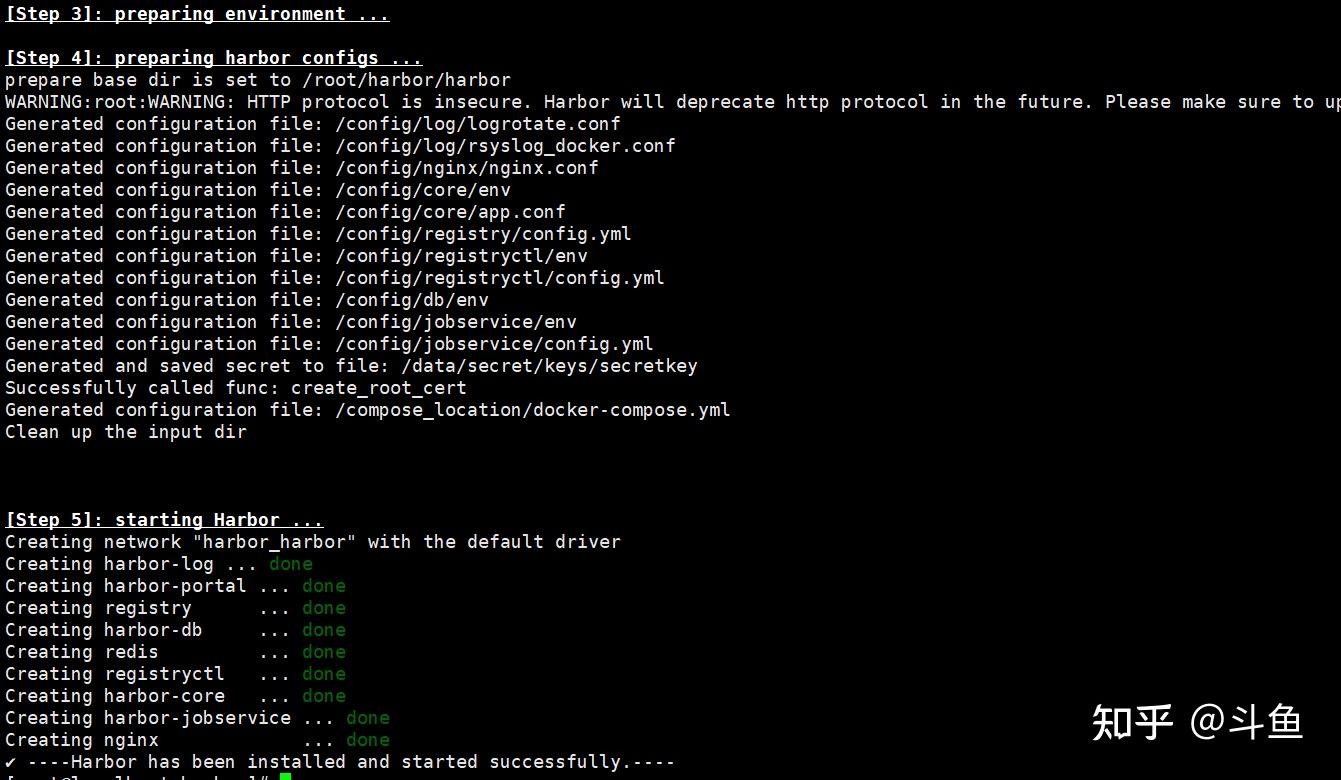Screen dimensions: 1341x780
Task: Click the /compose_location/docker-compose.yml path
Action: pyautogui.click(x=538, y=410)
